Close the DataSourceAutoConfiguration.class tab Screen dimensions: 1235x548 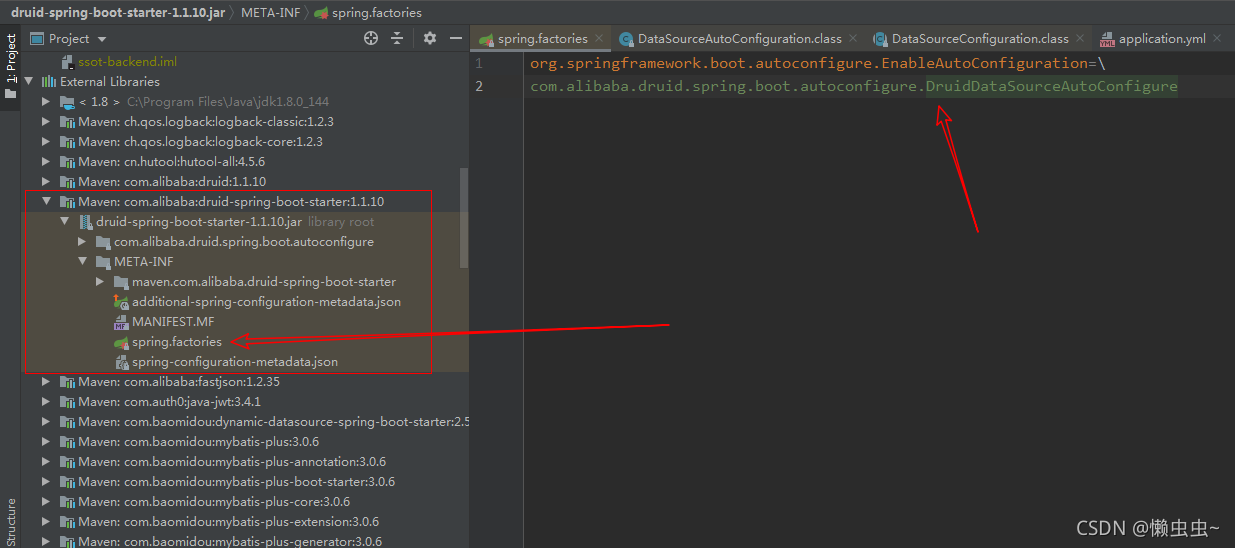853,39
